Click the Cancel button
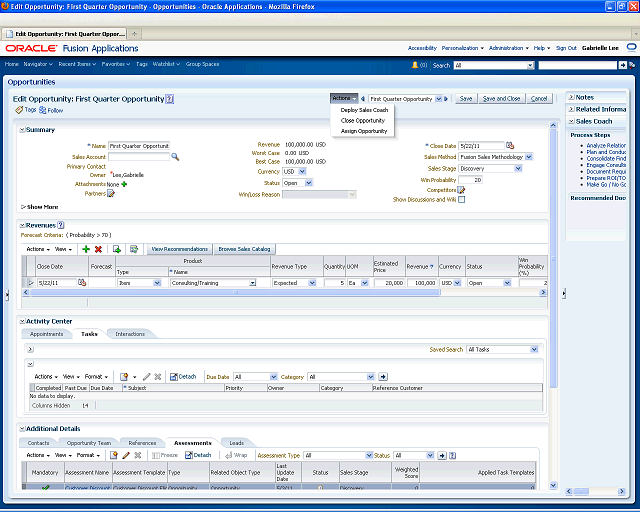The image size is (640, 512). click(539, 99)
